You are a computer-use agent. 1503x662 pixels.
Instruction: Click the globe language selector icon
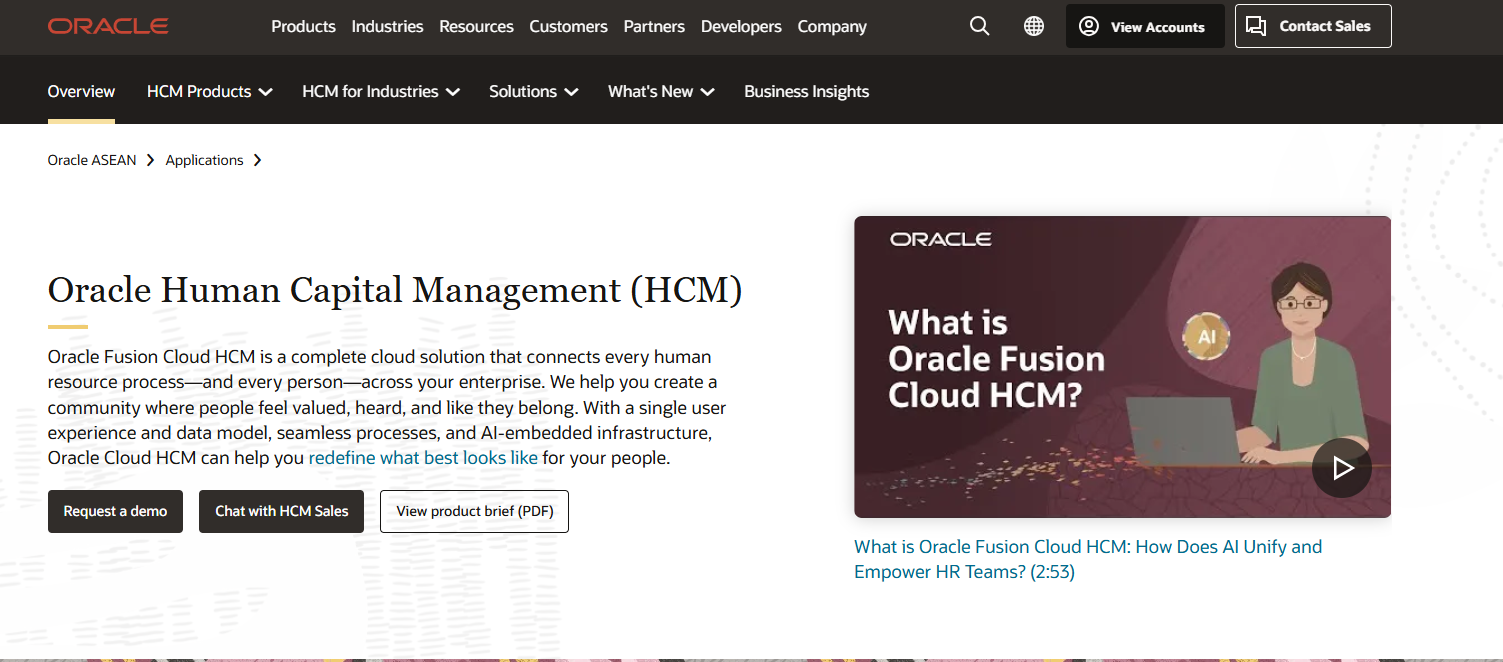click(1034, 26)
